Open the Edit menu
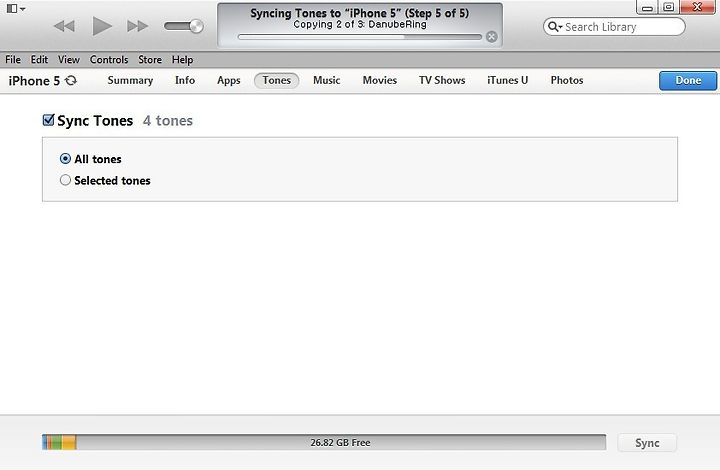 39,60
